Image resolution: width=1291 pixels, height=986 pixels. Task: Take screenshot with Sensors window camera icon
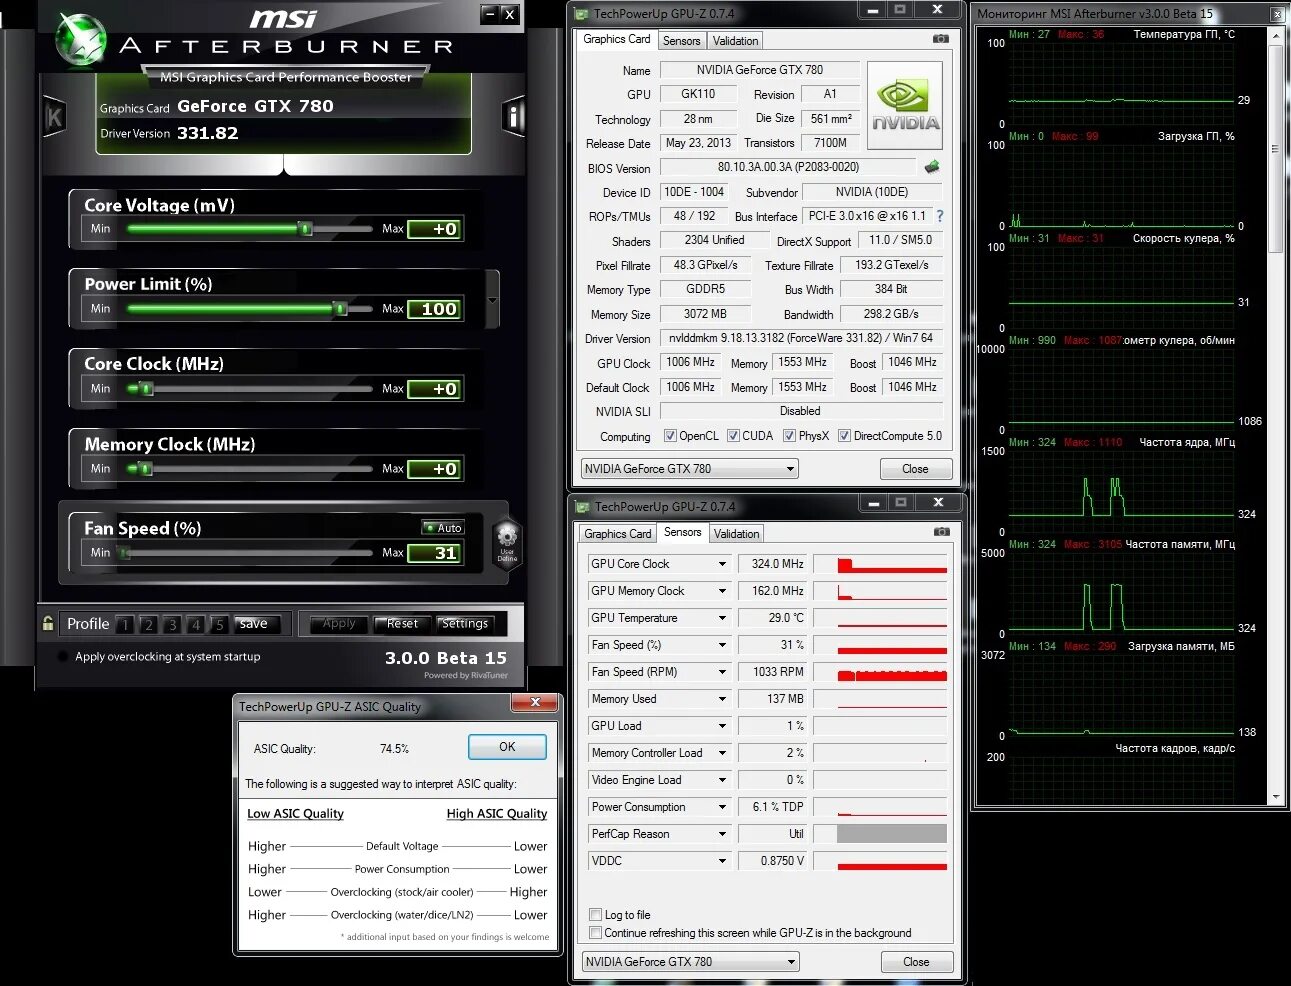[940, 532]
